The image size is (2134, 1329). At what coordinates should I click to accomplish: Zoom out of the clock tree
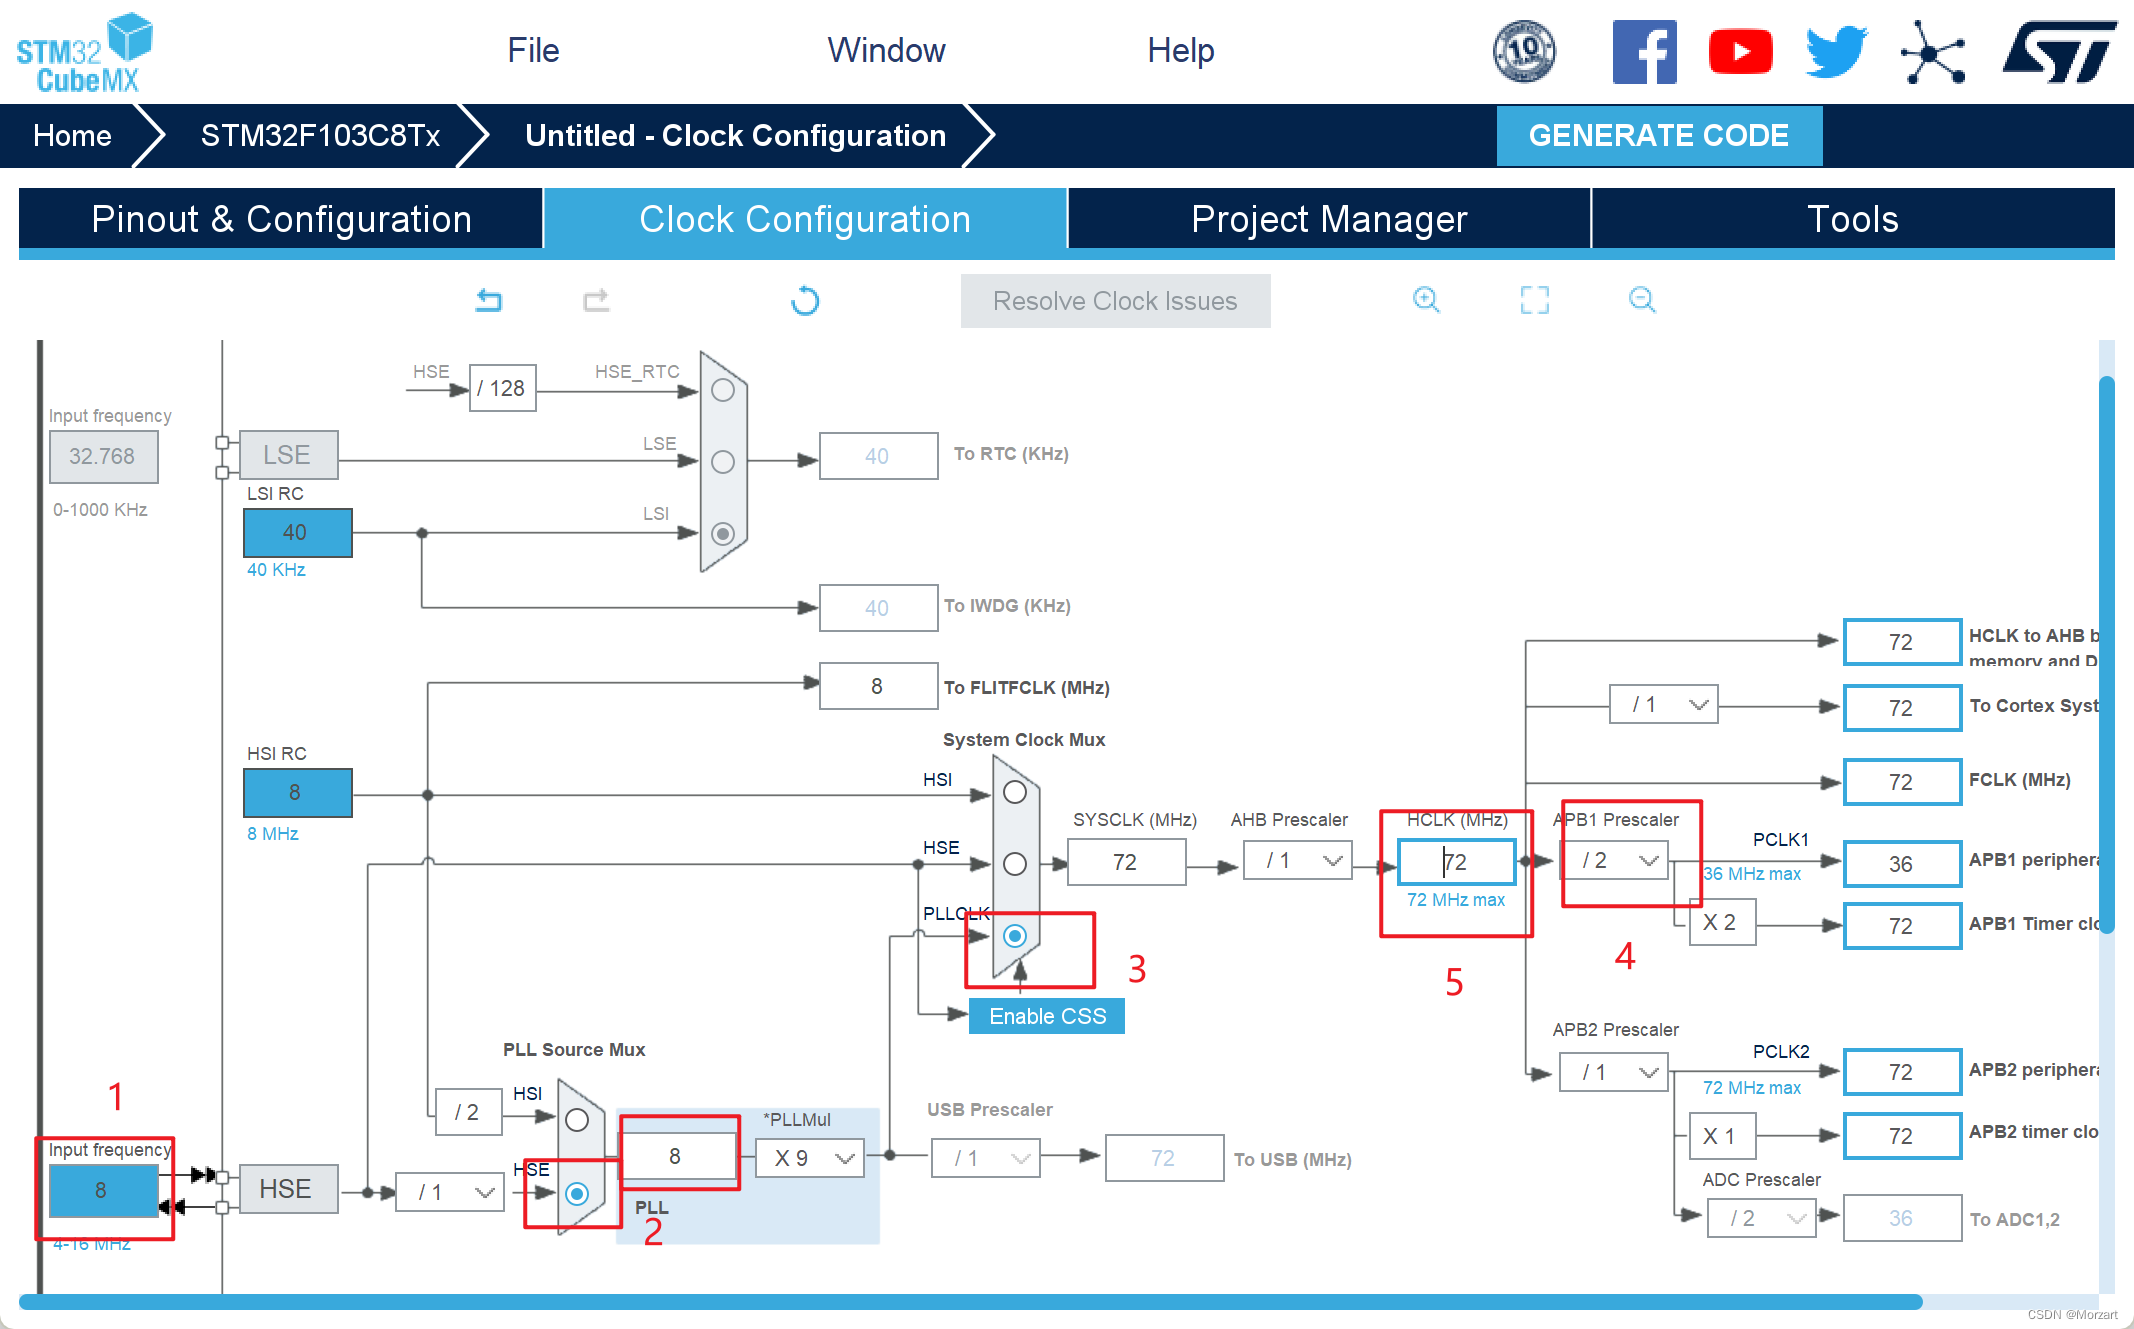(1642, 299)
